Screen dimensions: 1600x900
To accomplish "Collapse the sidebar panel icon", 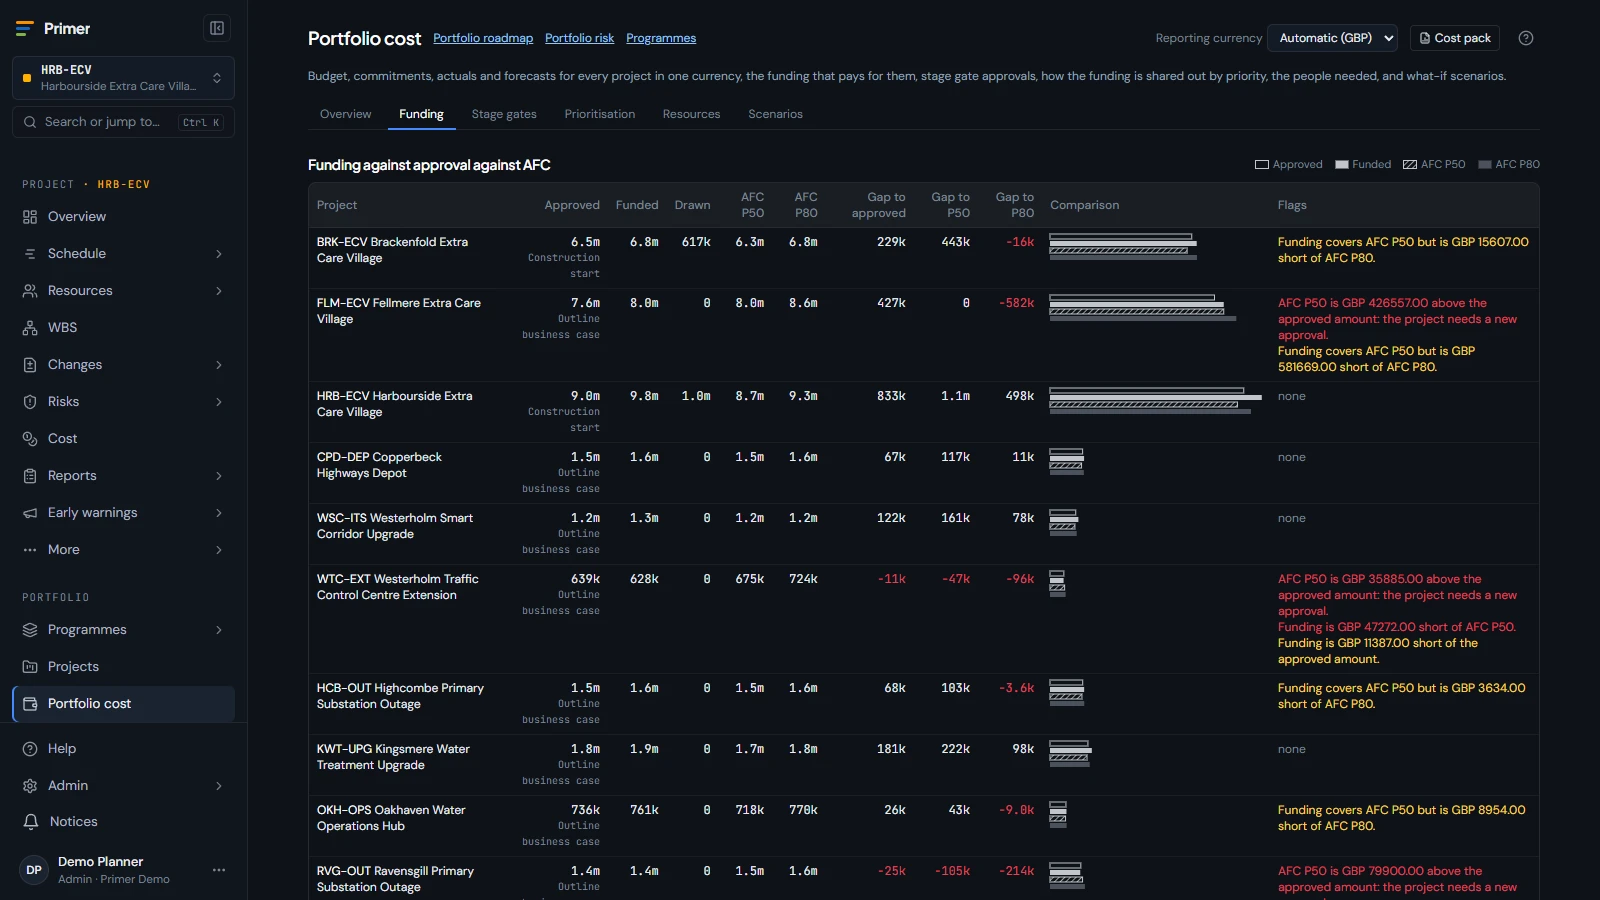I will tap(217, 28).
